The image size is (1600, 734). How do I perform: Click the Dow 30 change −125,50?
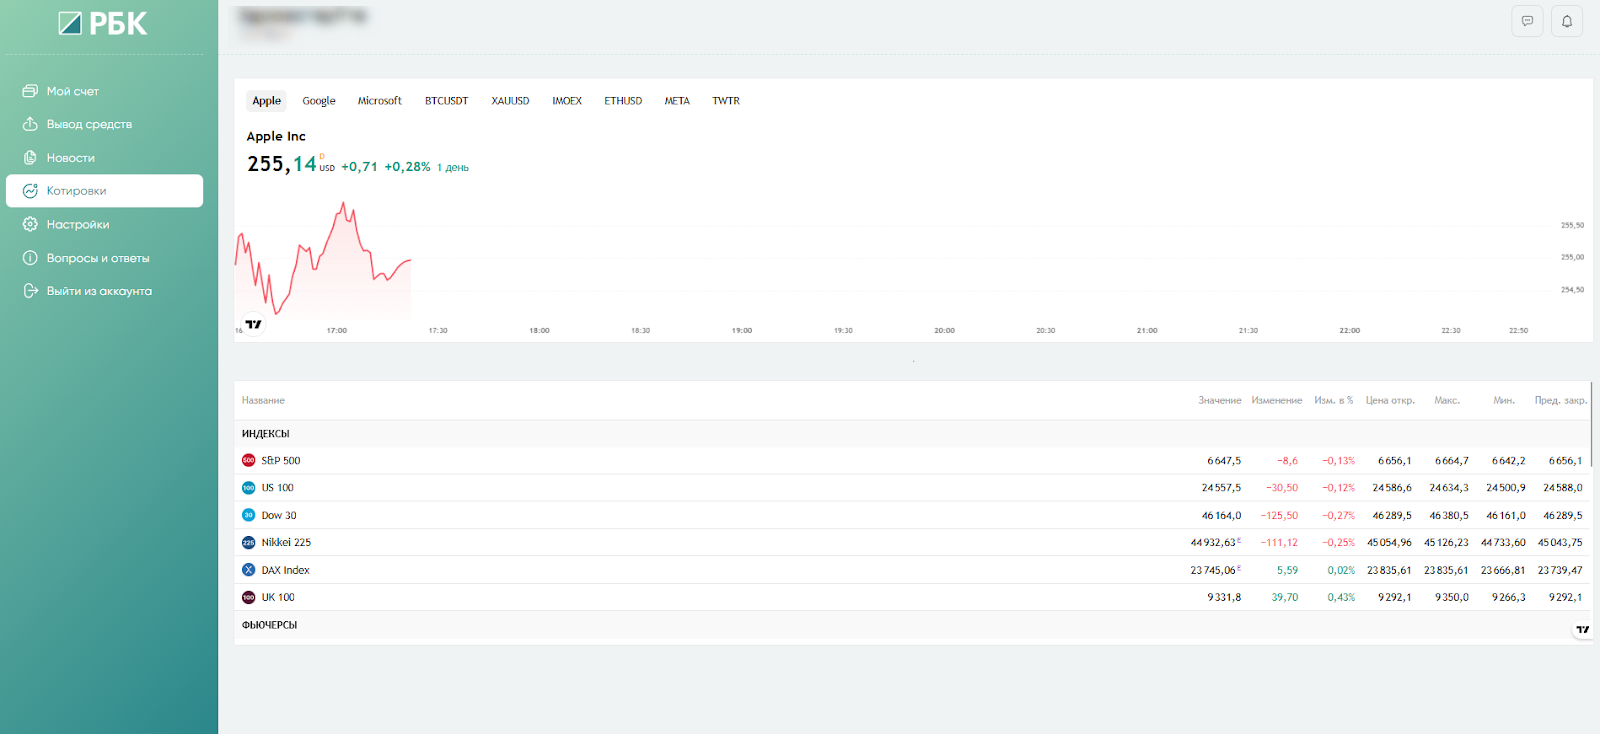click(x=1279, y=516)
